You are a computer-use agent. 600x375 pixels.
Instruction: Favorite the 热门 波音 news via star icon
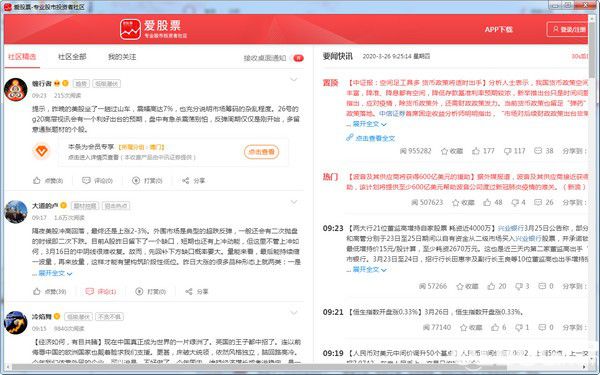455,202
